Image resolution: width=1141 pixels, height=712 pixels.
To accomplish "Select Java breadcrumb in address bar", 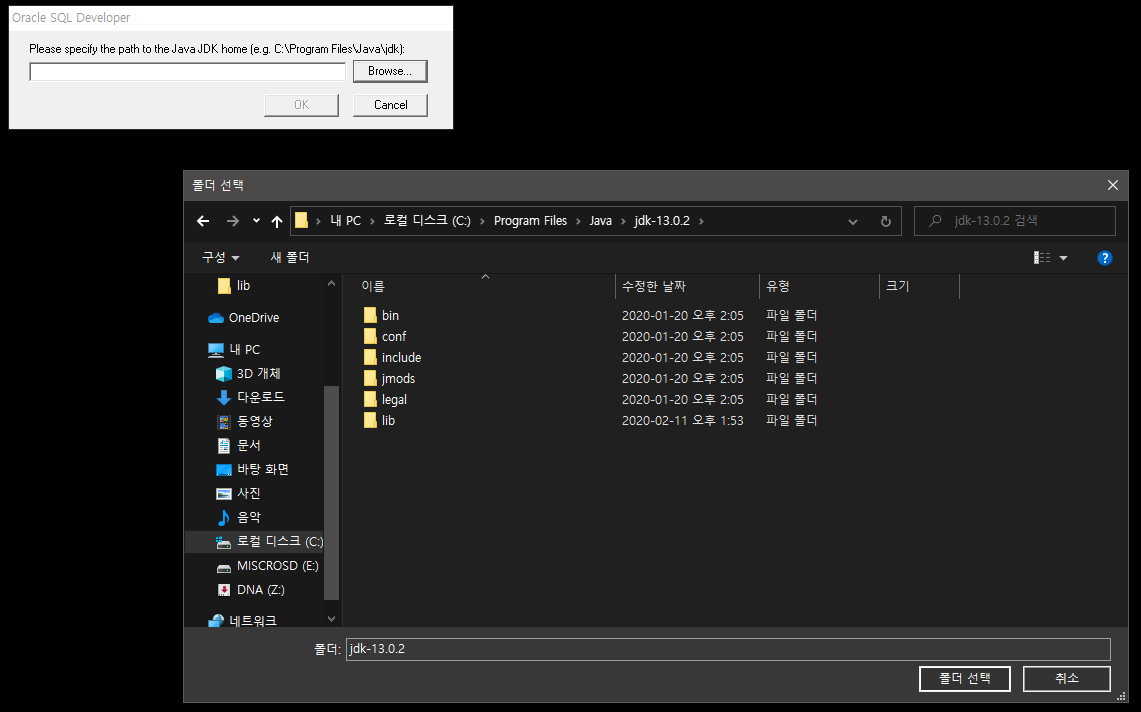I will 600,221.
